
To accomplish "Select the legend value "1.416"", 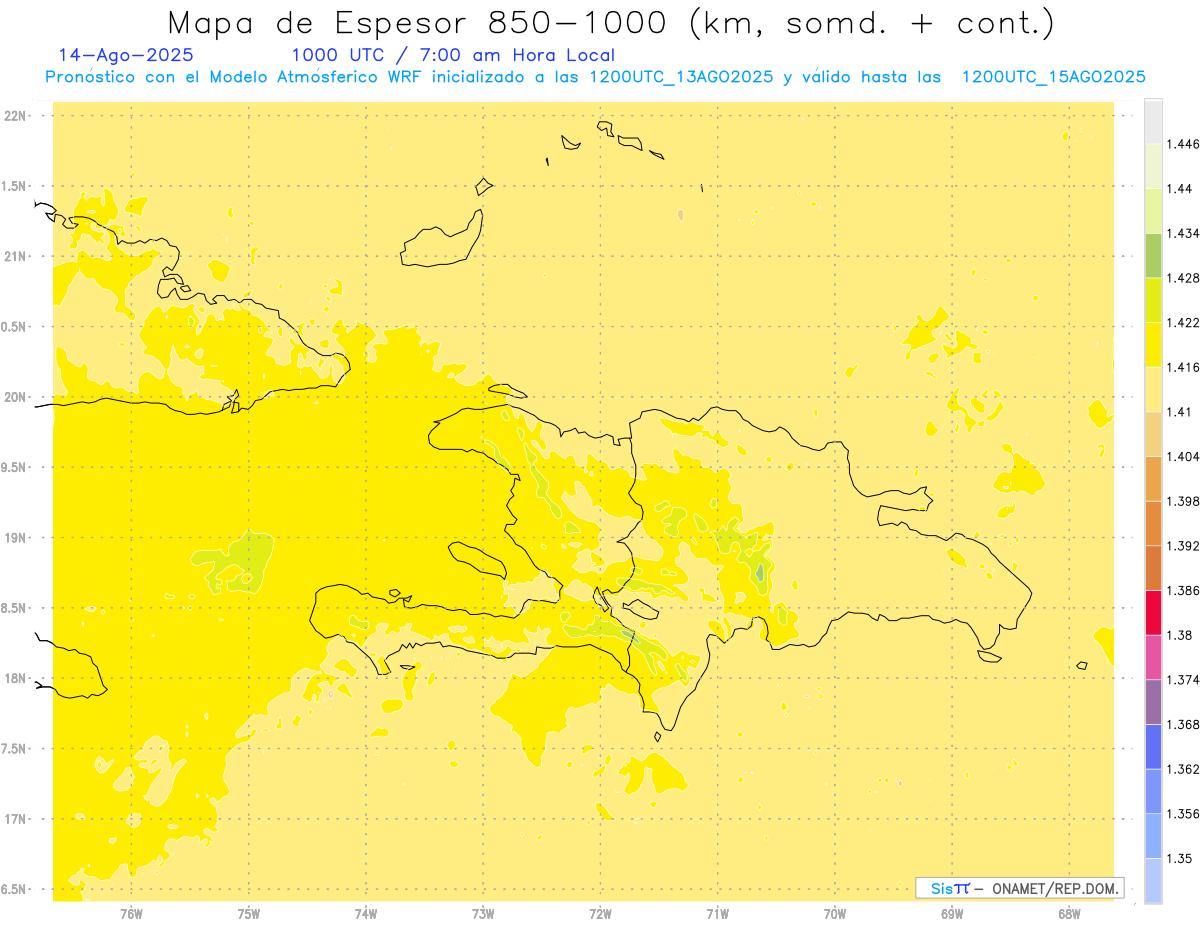I will (1183, 367).
